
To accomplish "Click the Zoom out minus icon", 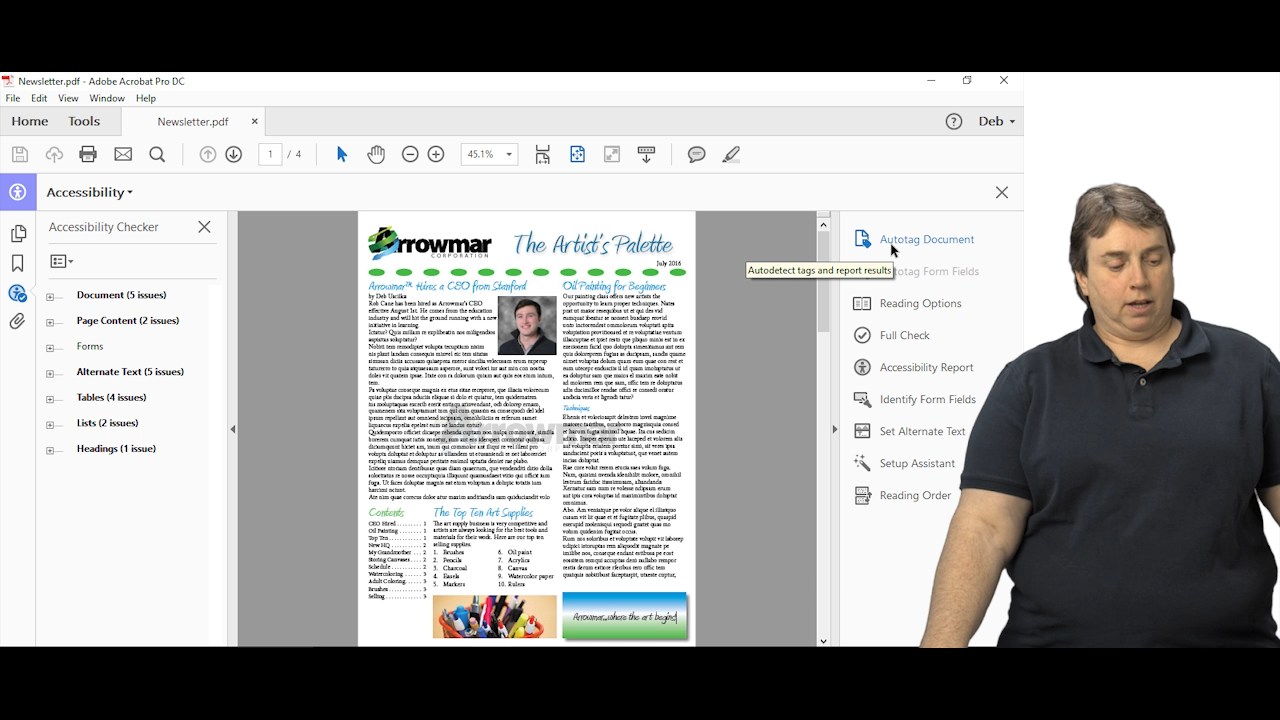I will (x=410, y=154).
